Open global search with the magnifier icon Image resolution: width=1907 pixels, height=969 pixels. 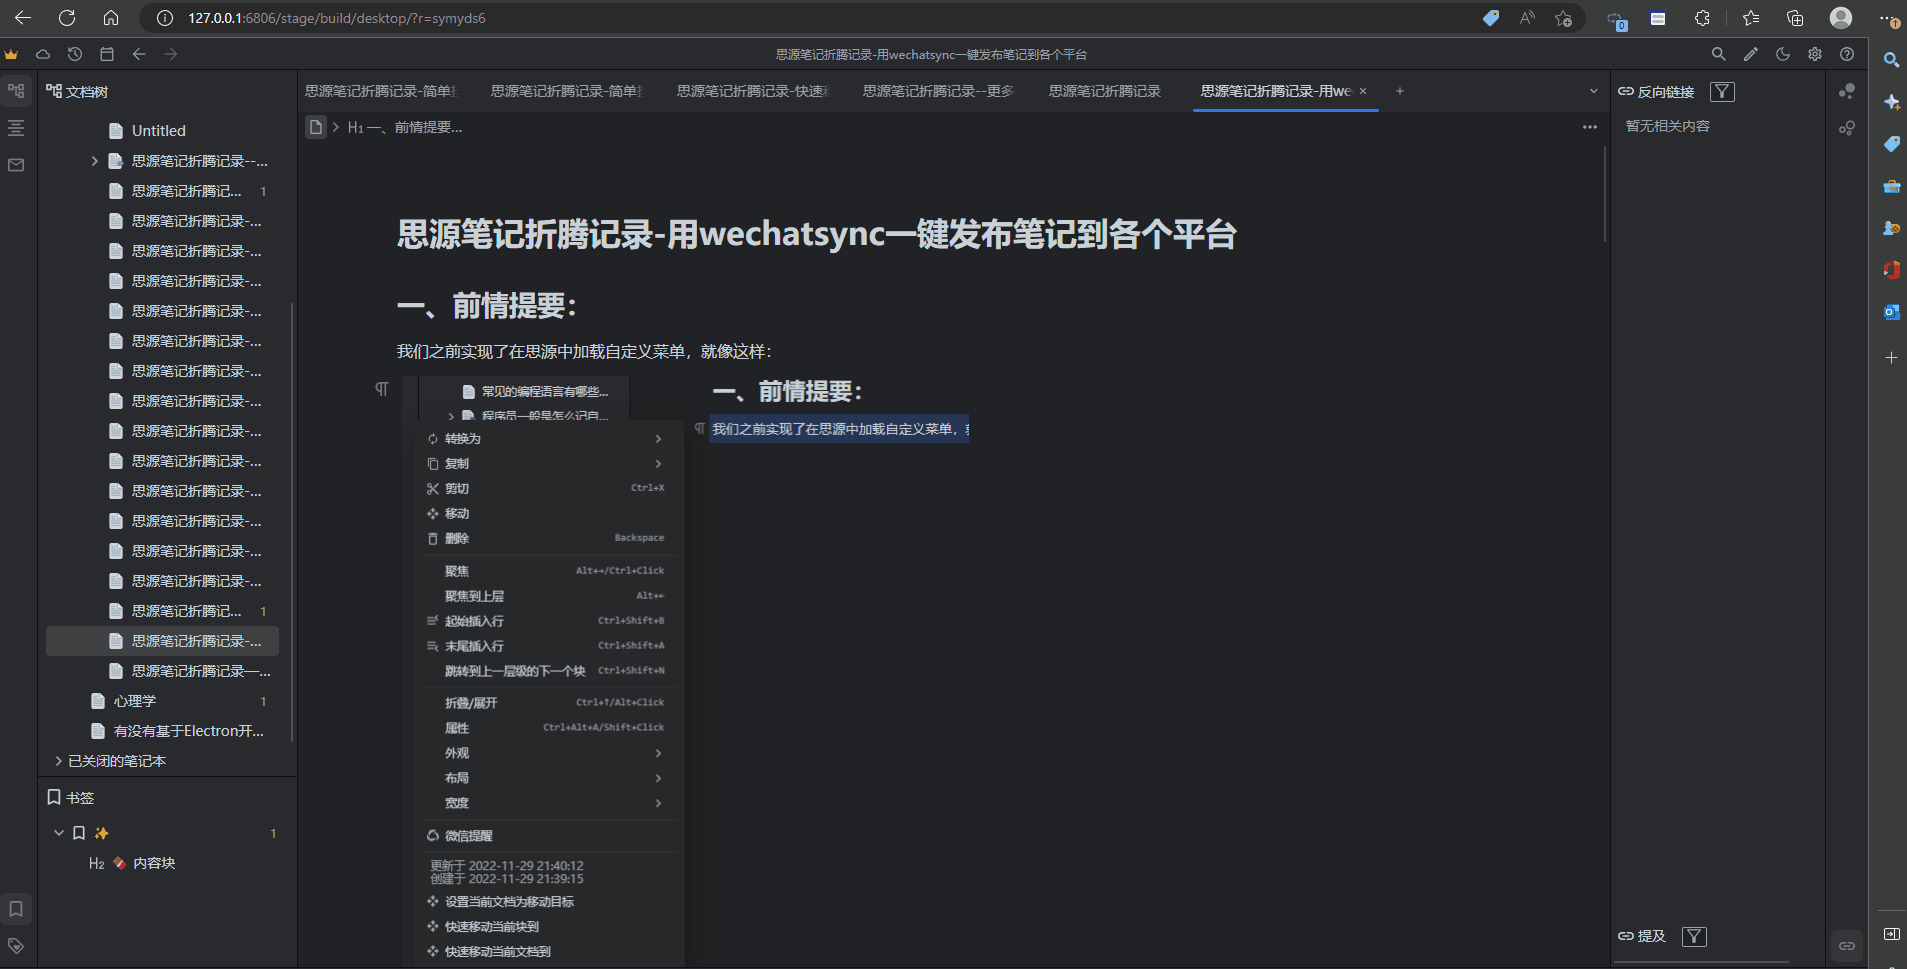click(1719, 54)
